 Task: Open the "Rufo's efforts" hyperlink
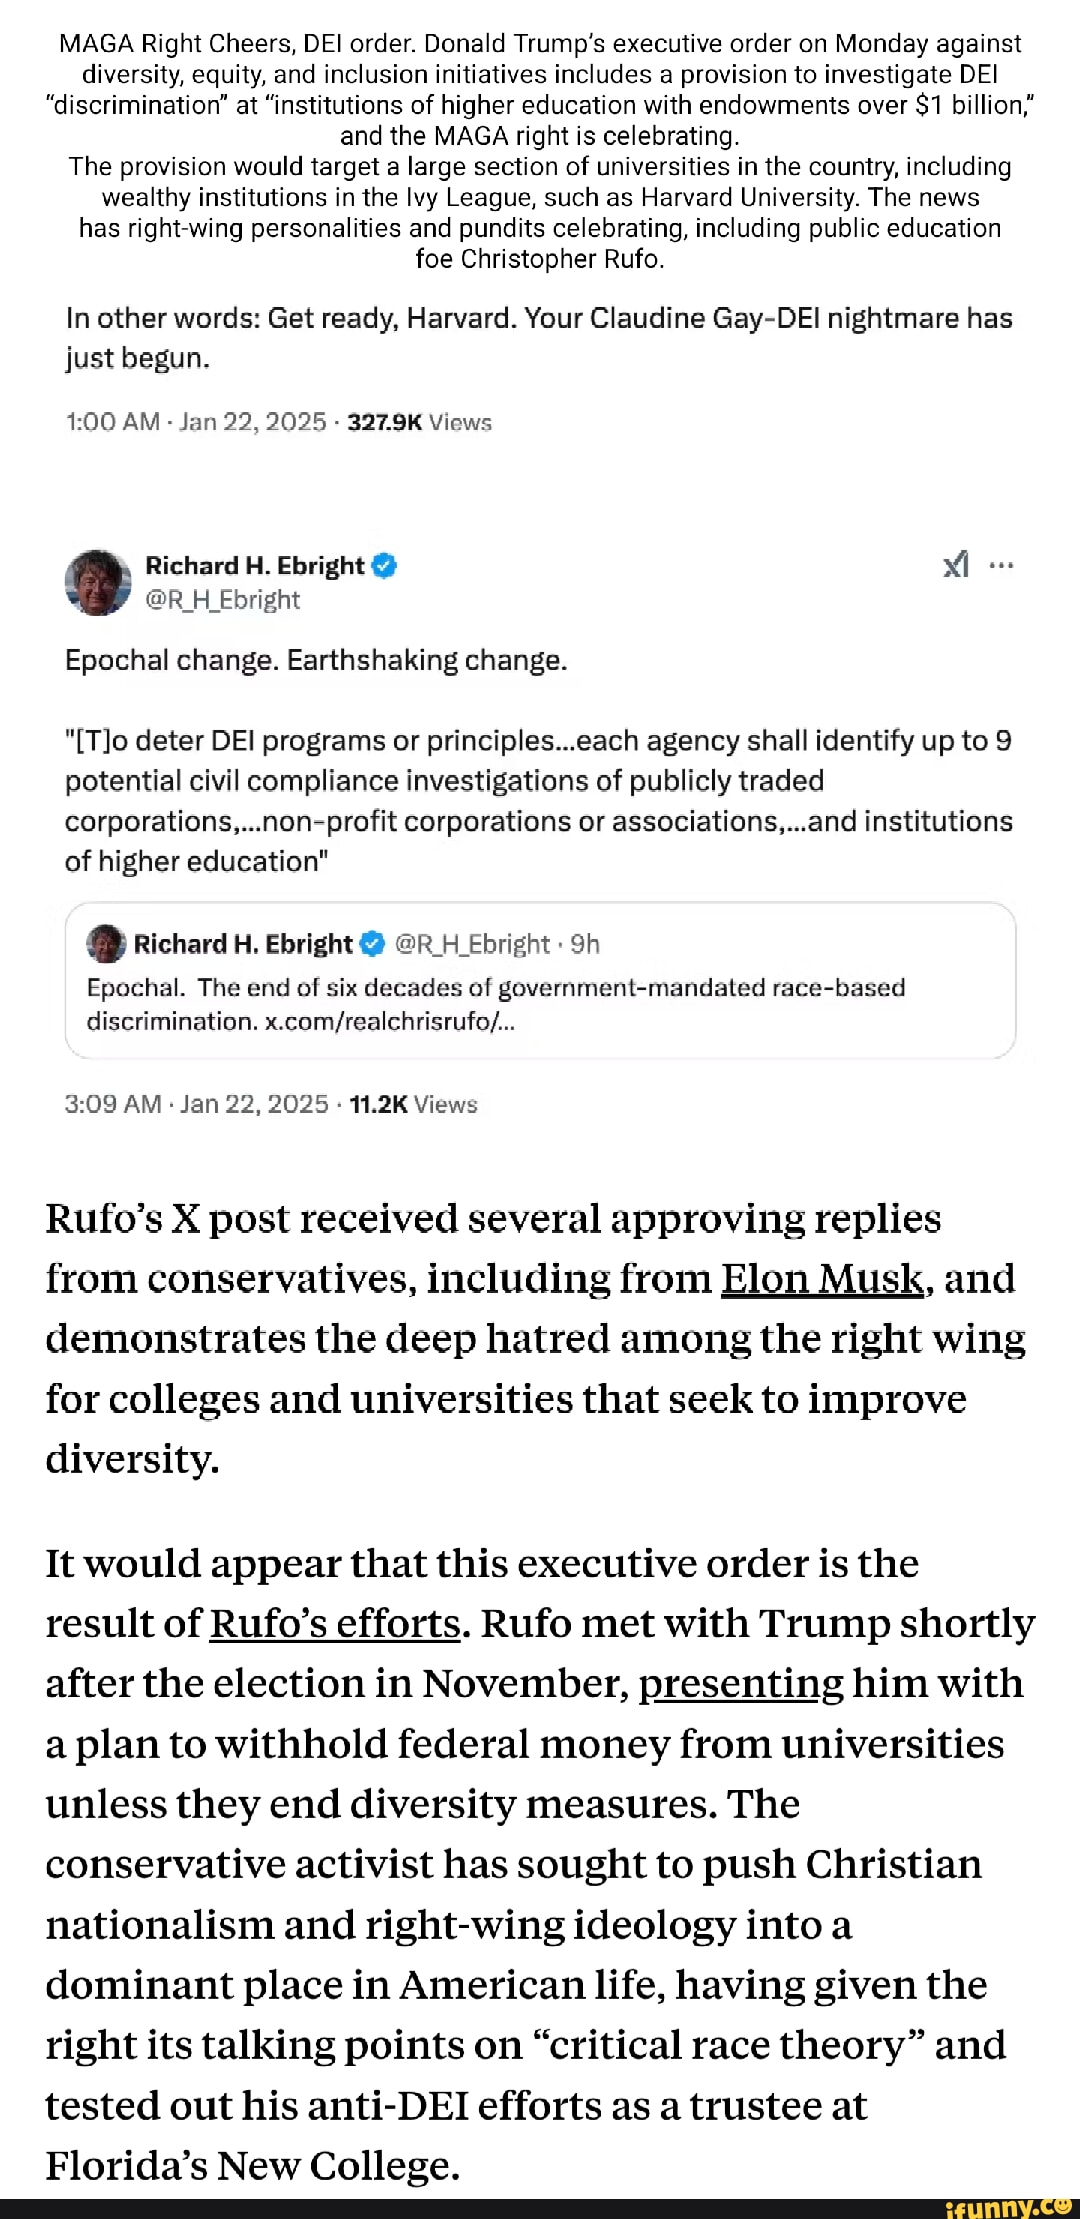tap(335, 1624)
